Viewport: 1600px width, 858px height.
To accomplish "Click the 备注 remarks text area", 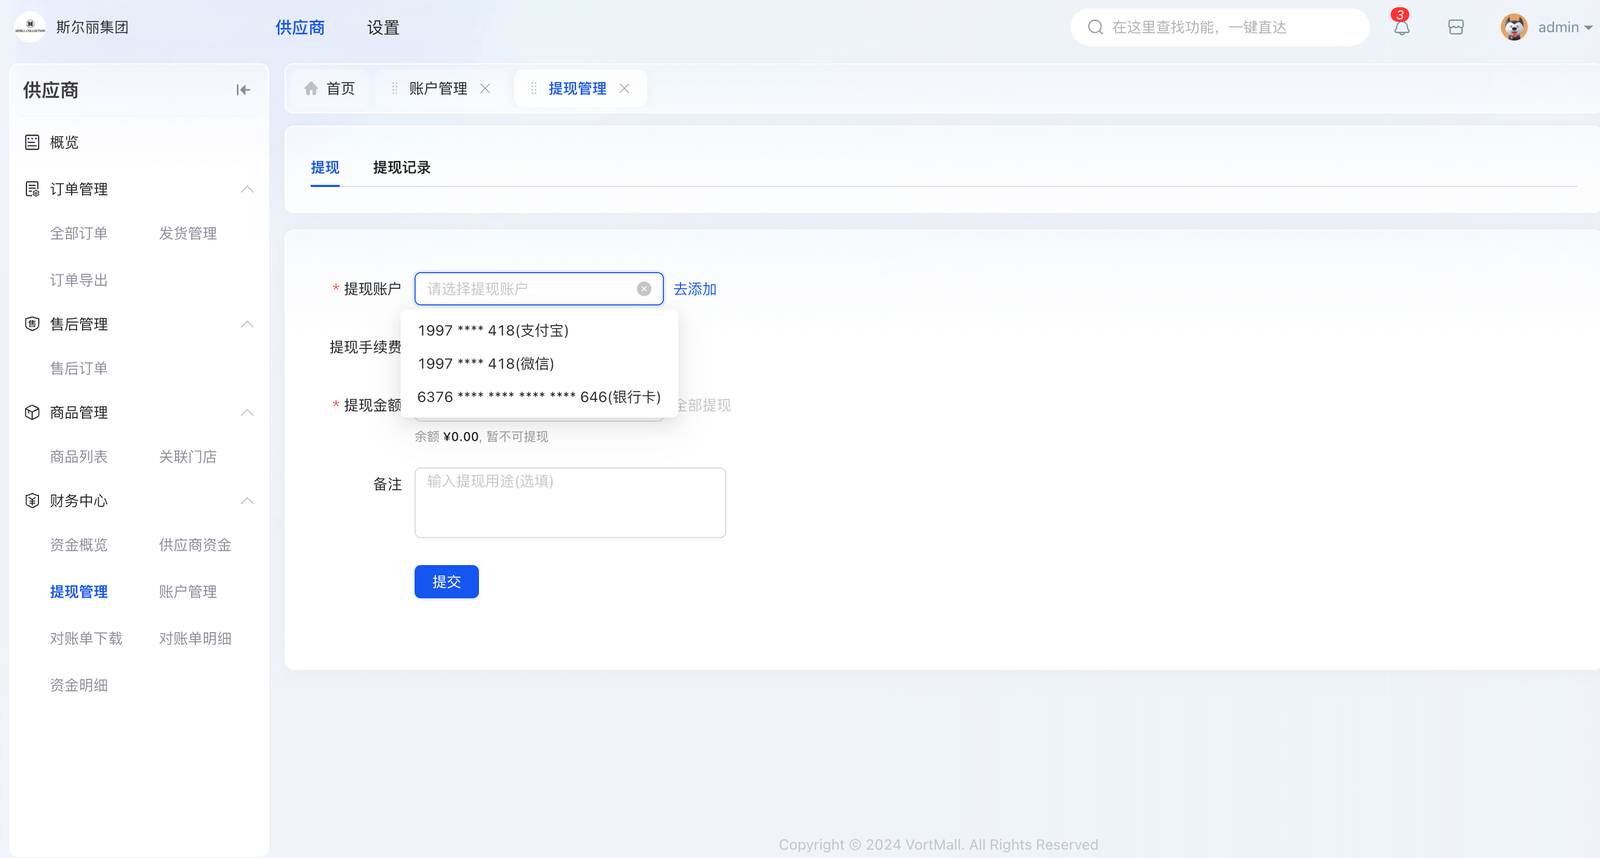I will click(570, 503).
